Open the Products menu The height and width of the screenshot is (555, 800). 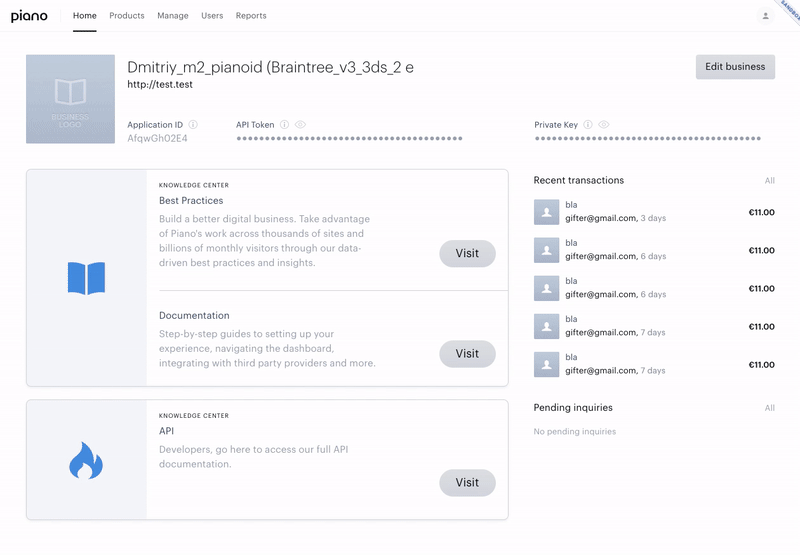127,16
